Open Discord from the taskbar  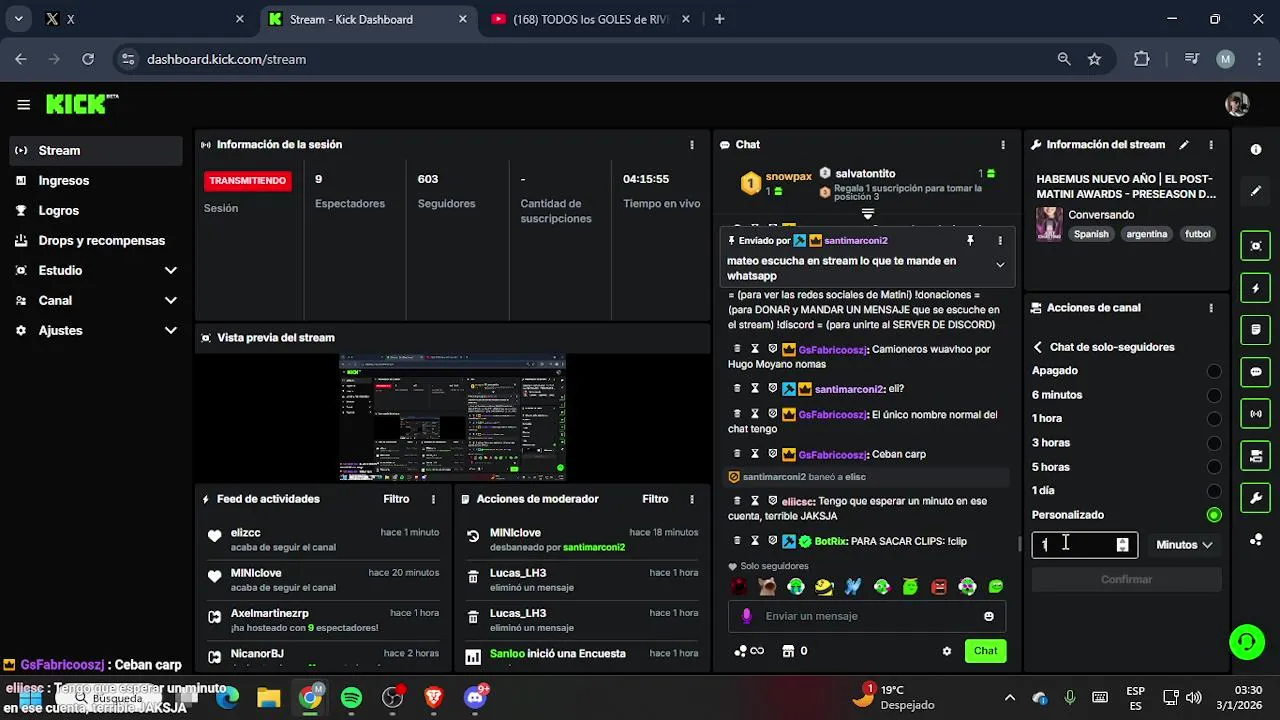pyautogui.click(x=475, y=698)
